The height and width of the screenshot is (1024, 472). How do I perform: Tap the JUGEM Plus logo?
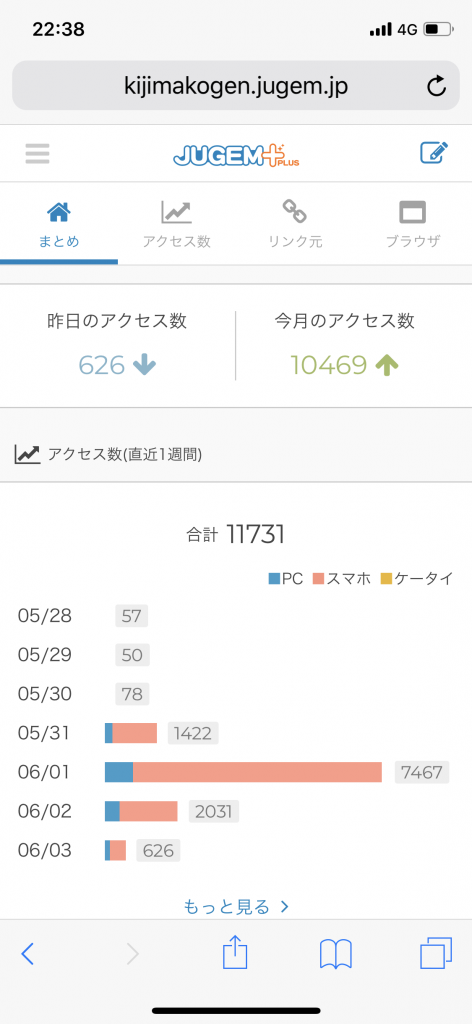tap(236, 154)
